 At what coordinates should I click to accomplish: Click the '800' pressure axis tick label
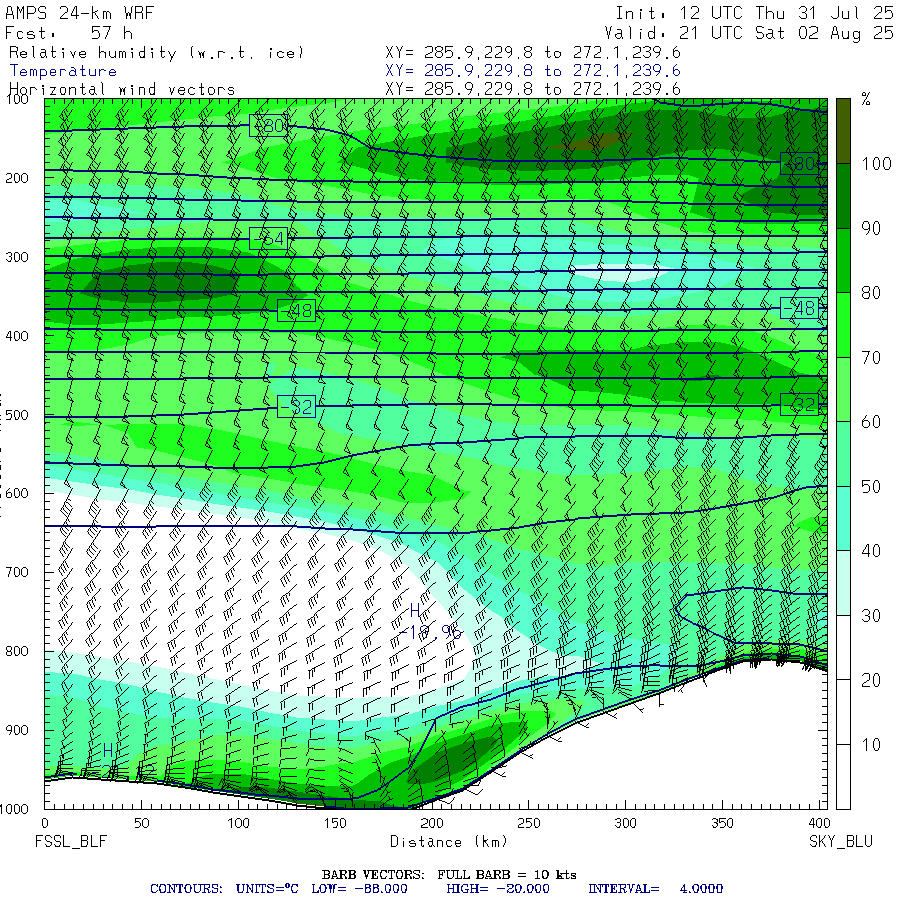pyautogui.click(x=17, y=651)
